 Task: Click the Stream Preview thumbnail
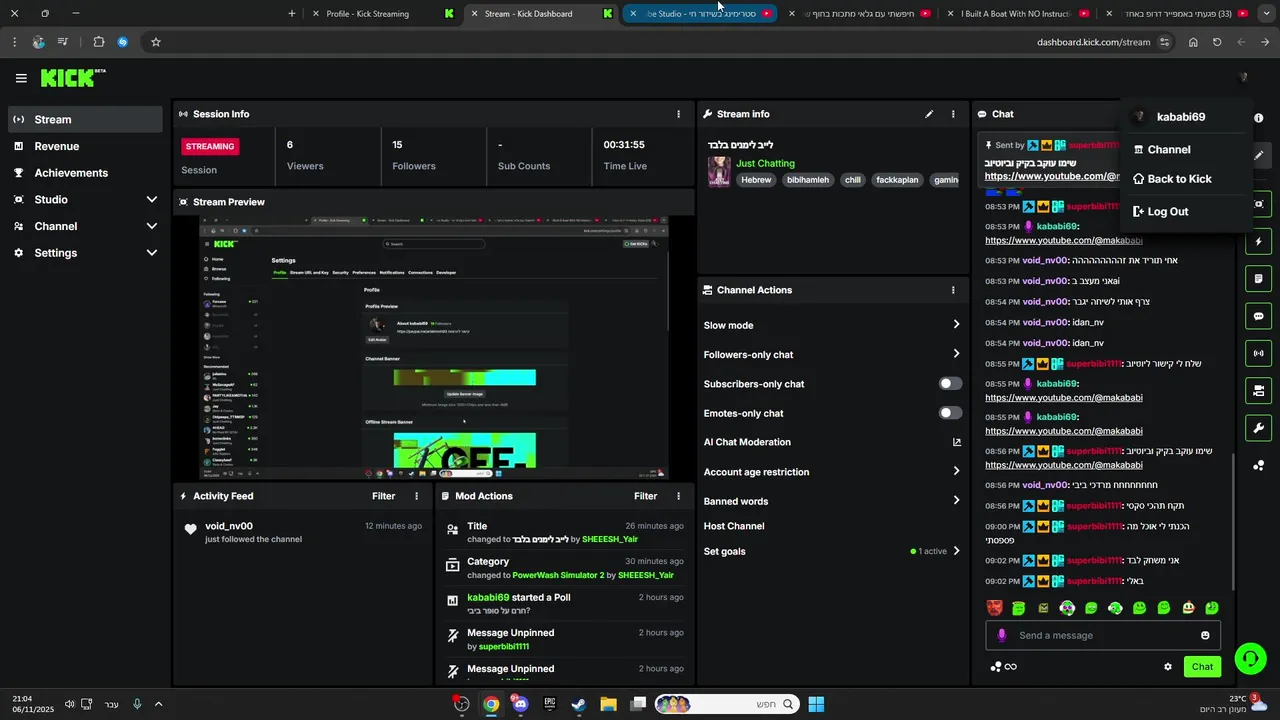(434, 348)
